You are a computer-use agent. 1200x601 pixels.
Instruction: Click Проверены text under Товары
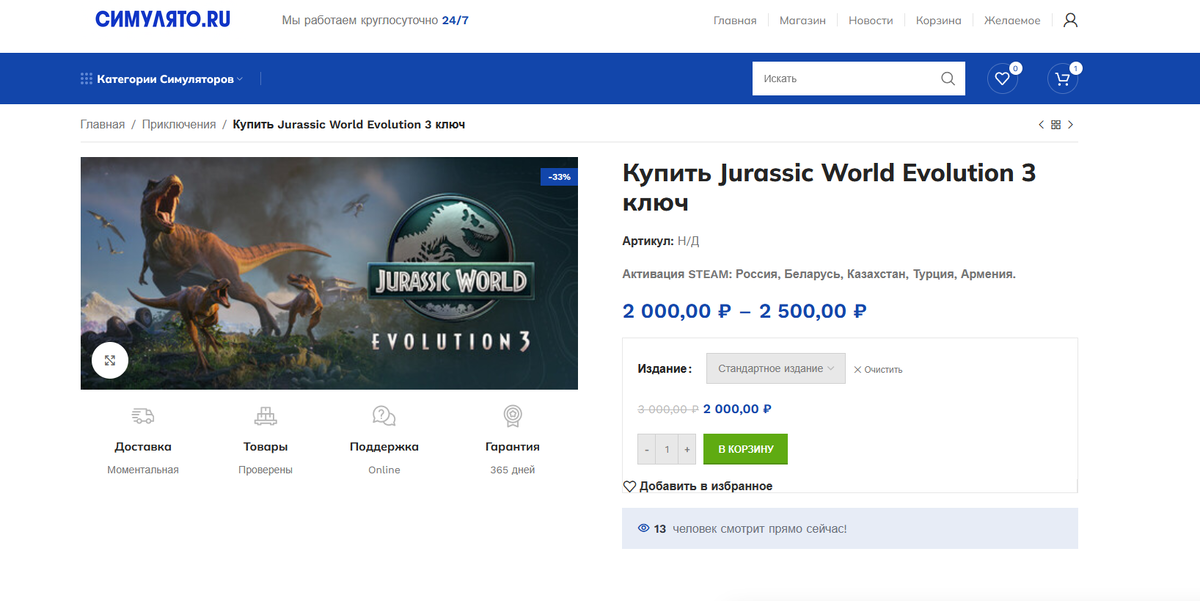pyautogui.click(x=265, y=470)
